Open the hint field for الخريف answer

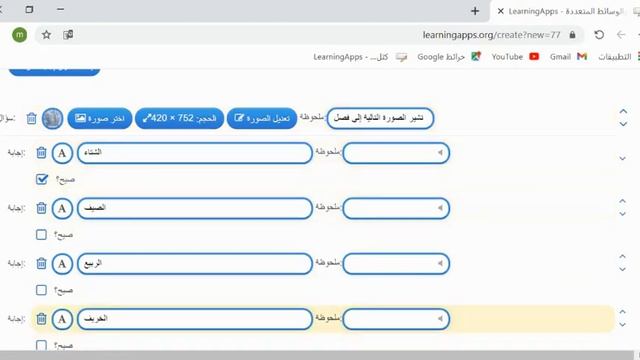tap(396, 319)
